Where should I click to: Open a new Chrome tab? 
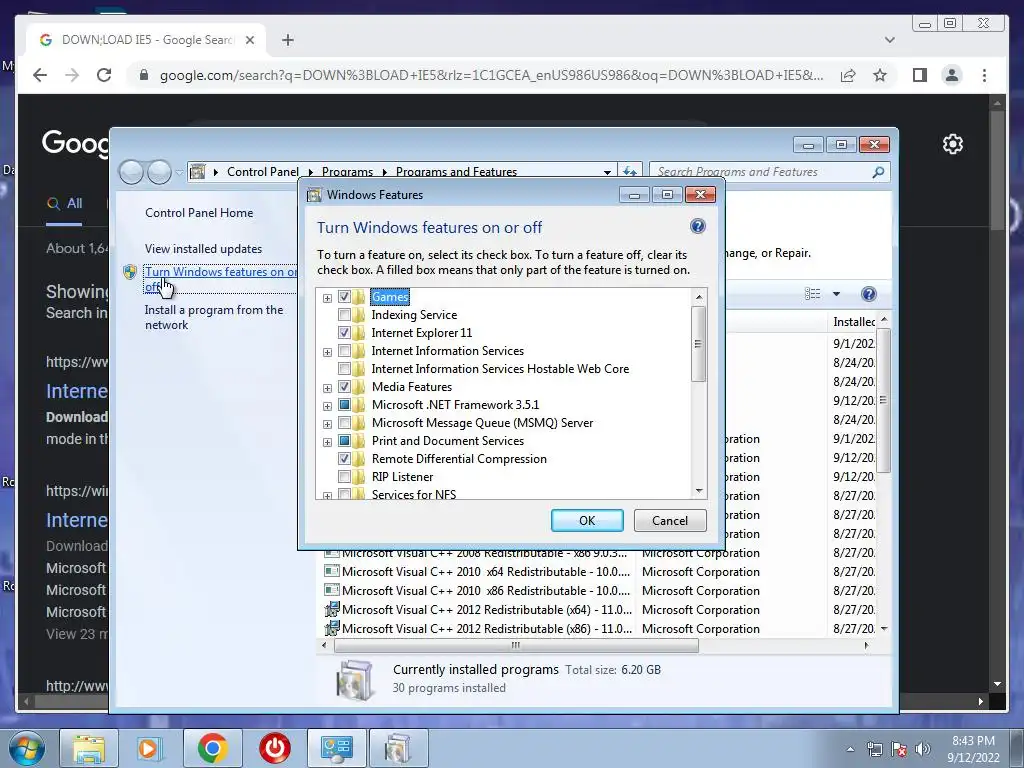point(288,40)
